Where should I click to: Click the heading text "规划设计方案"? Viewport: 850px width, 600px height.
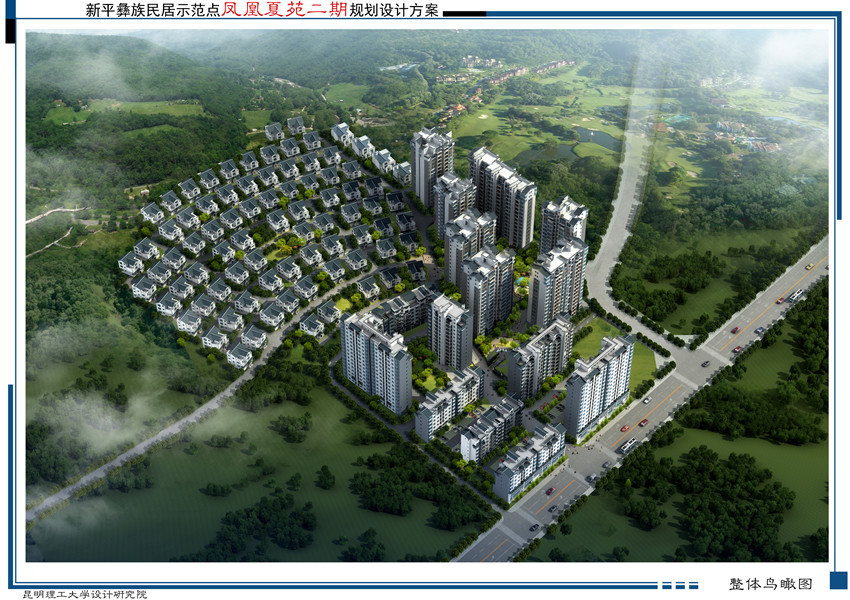point(394,10)
